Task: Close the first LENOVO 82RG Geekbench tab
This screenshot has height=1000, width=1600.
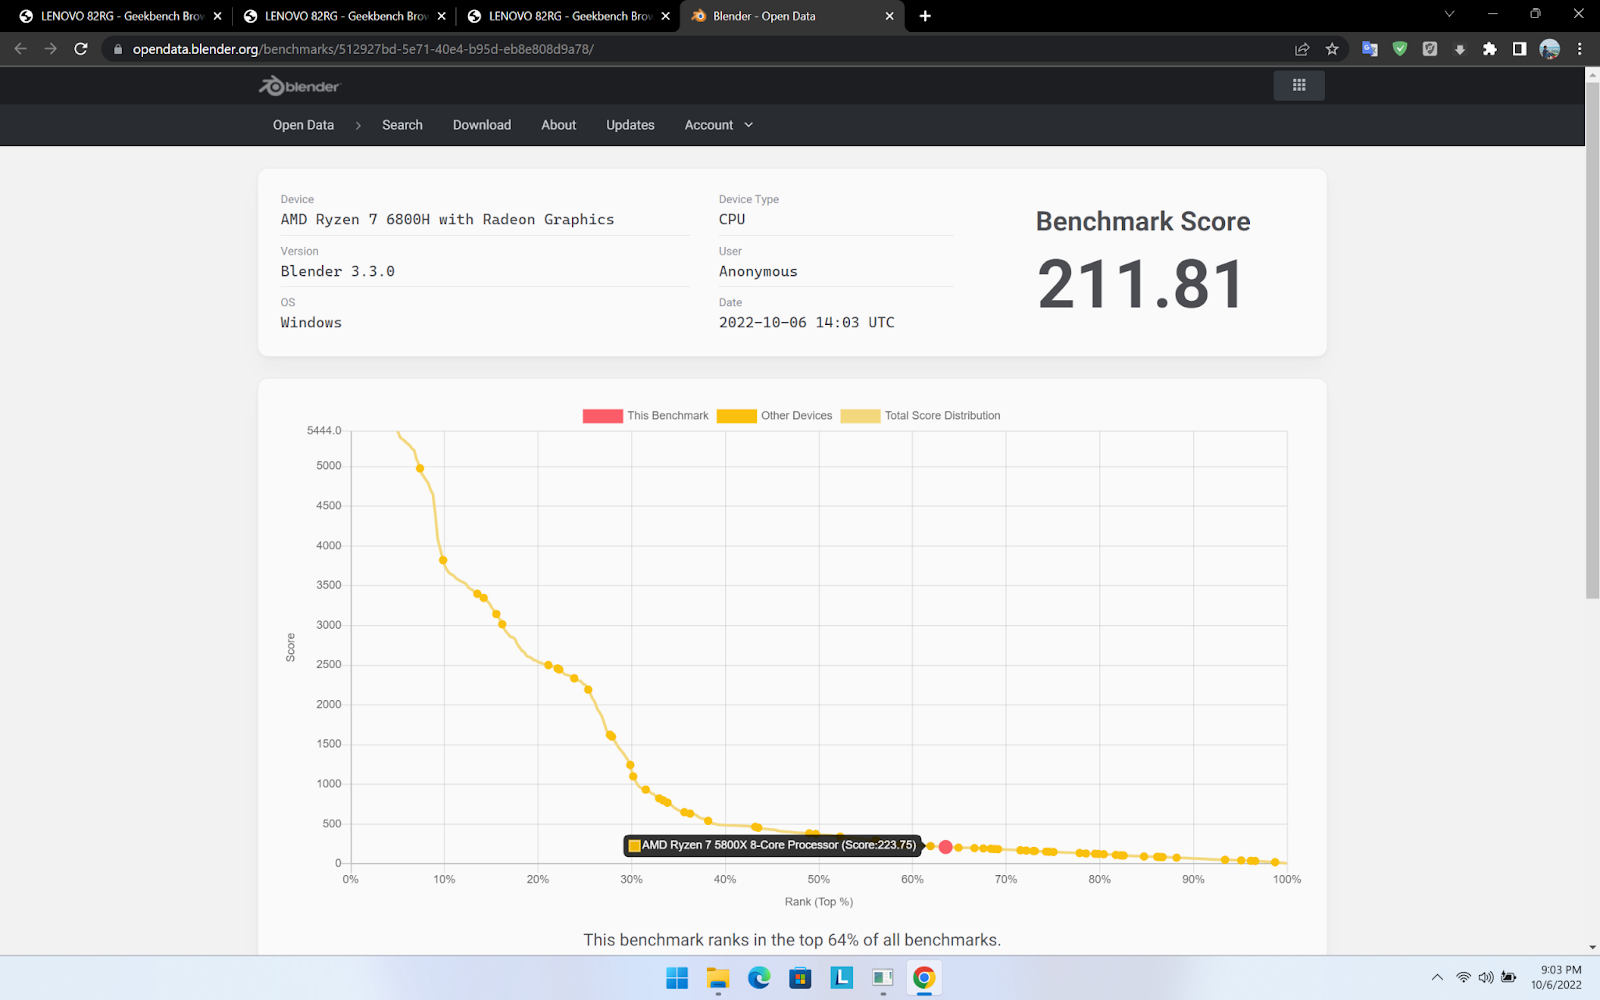Action: pyautogui.click(x=217, y=16)
